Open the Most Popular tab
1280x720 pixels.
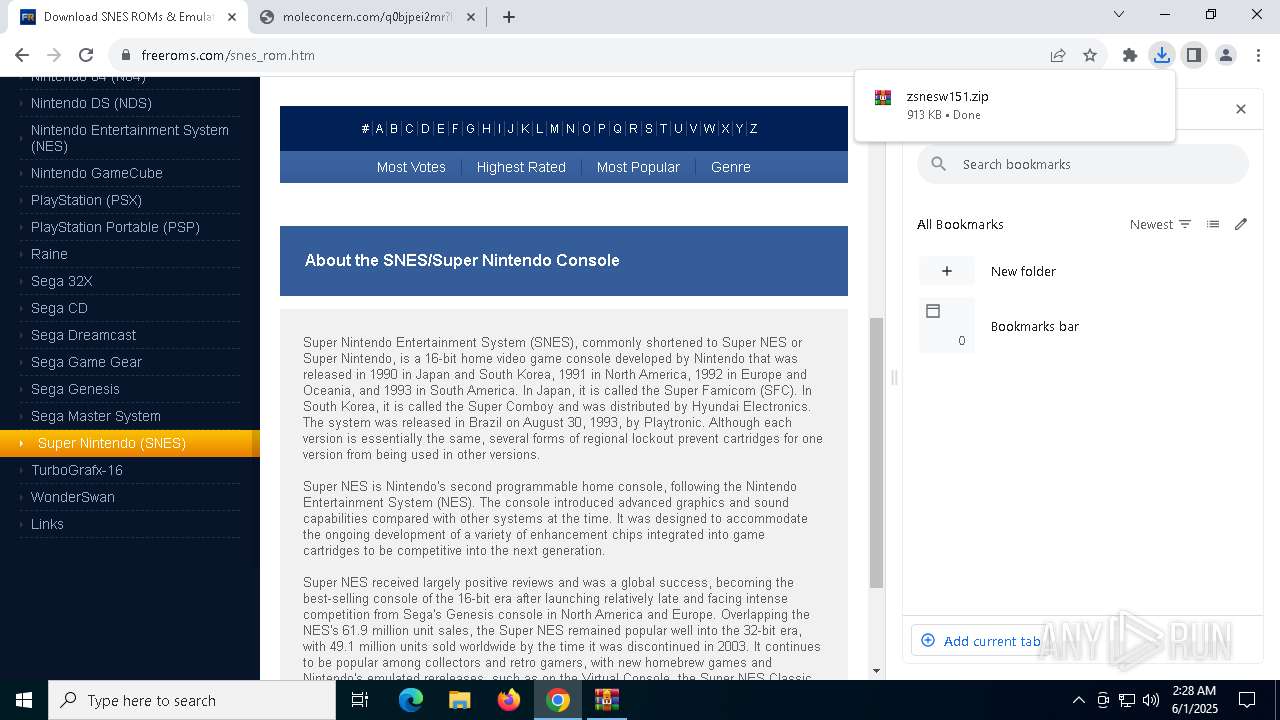pyautogui.click(x=638, y=167)
